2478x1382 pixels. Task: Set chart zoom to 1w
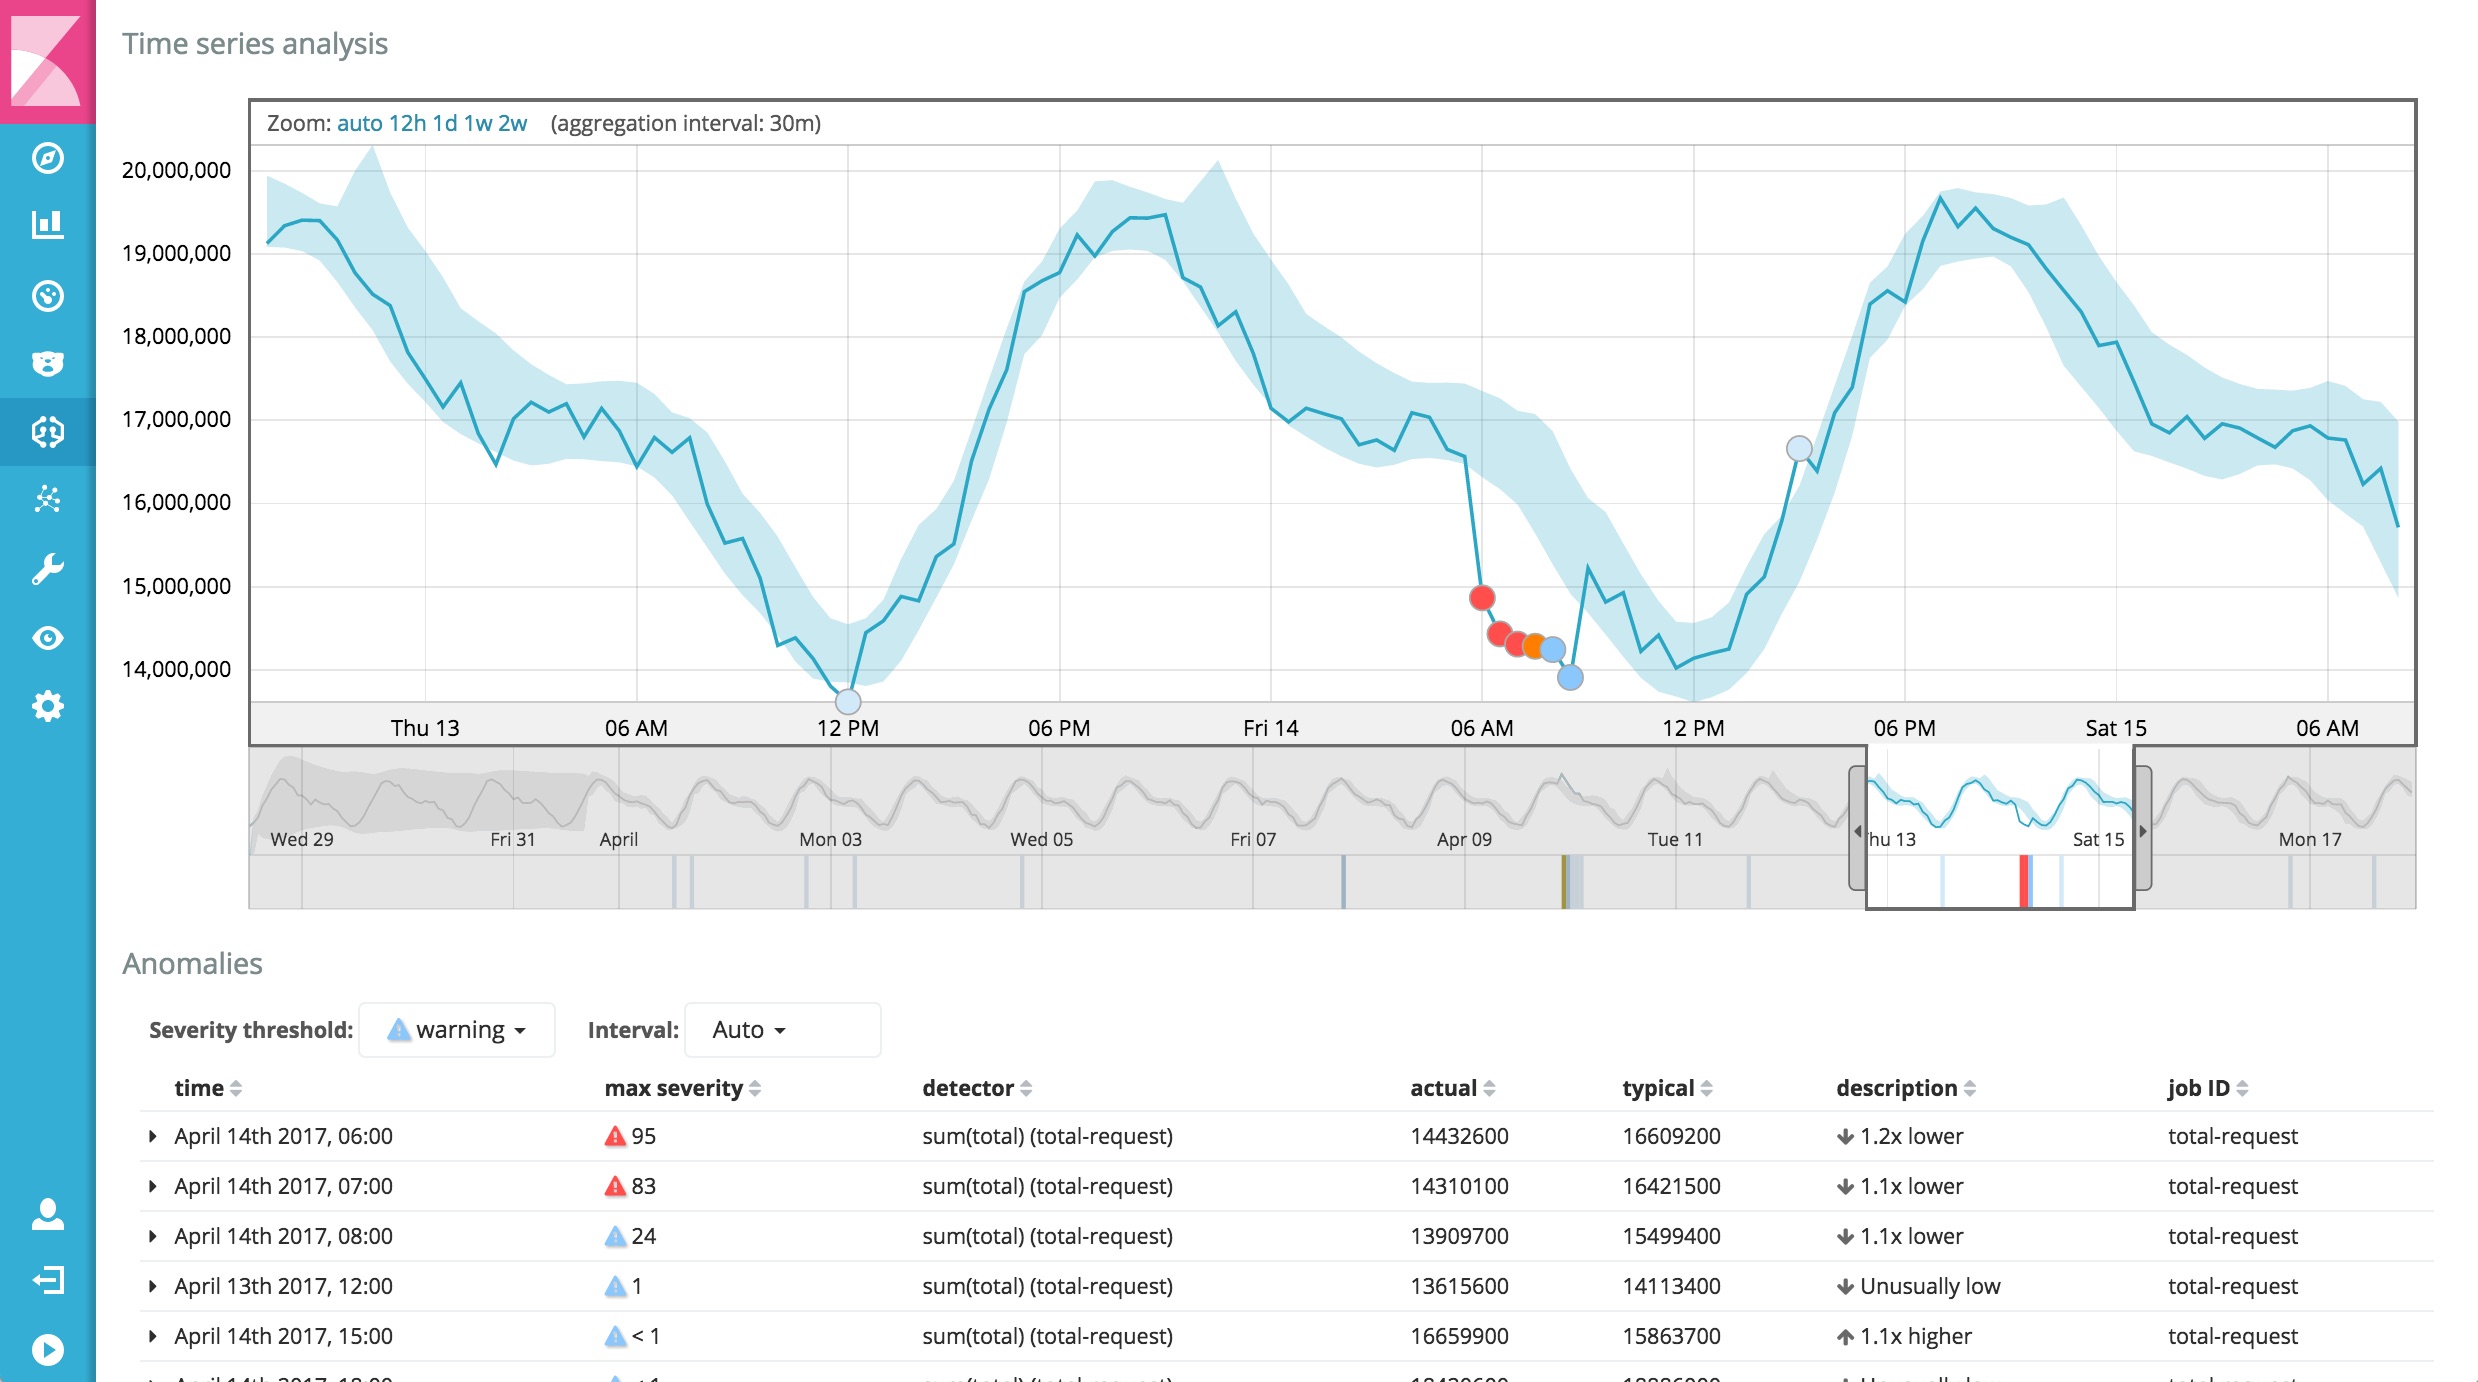tap(477, 123)
